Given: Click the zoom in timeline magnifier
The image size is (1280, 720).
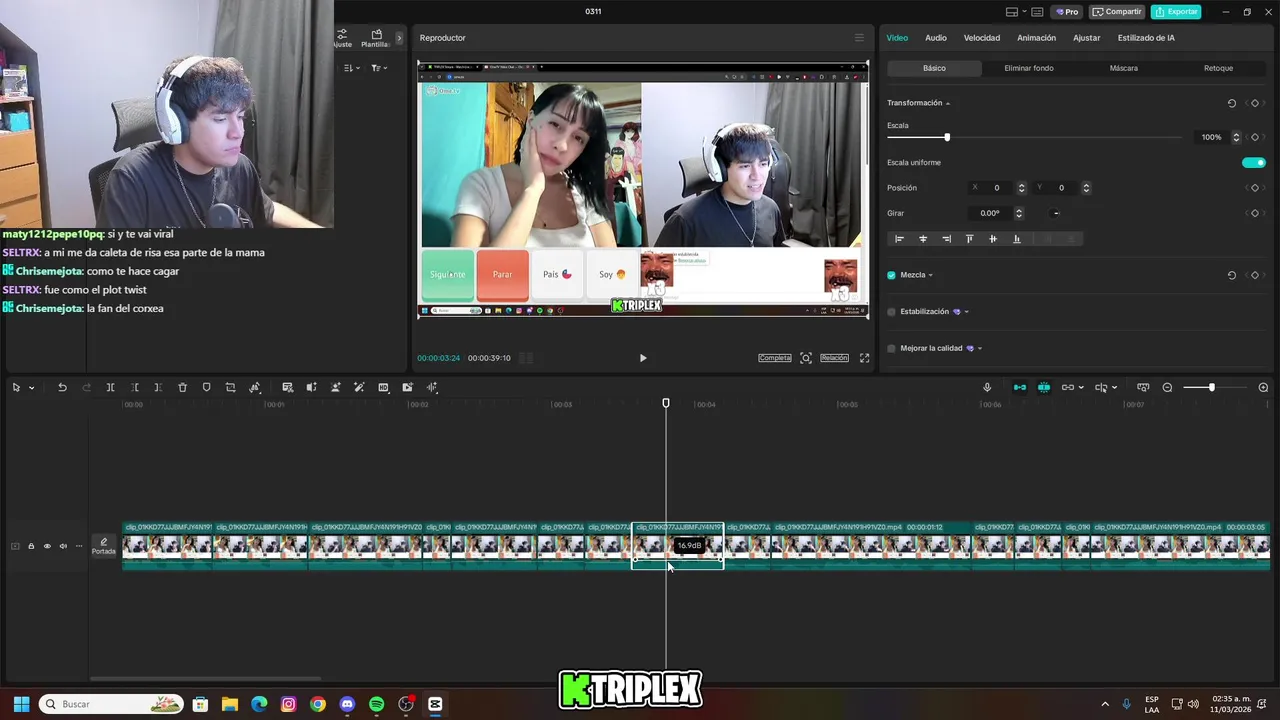Looking at the screenshot, I should click(x=1263, y=388).
